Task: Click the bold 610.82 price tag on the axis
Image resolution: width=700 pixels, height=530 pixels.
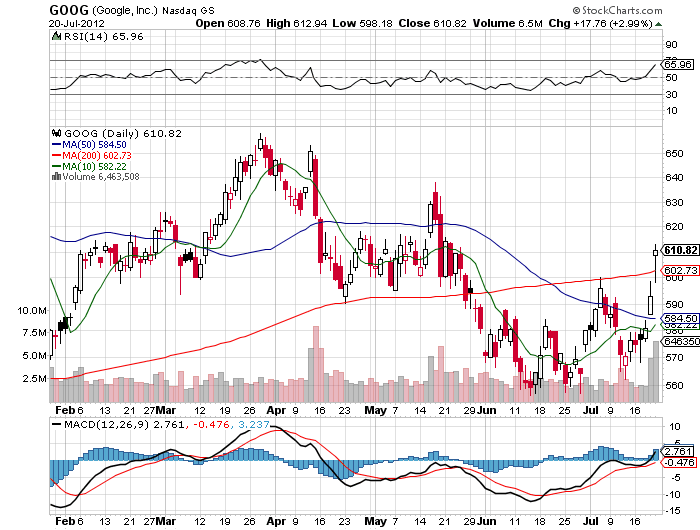Action: coord(680,250)
